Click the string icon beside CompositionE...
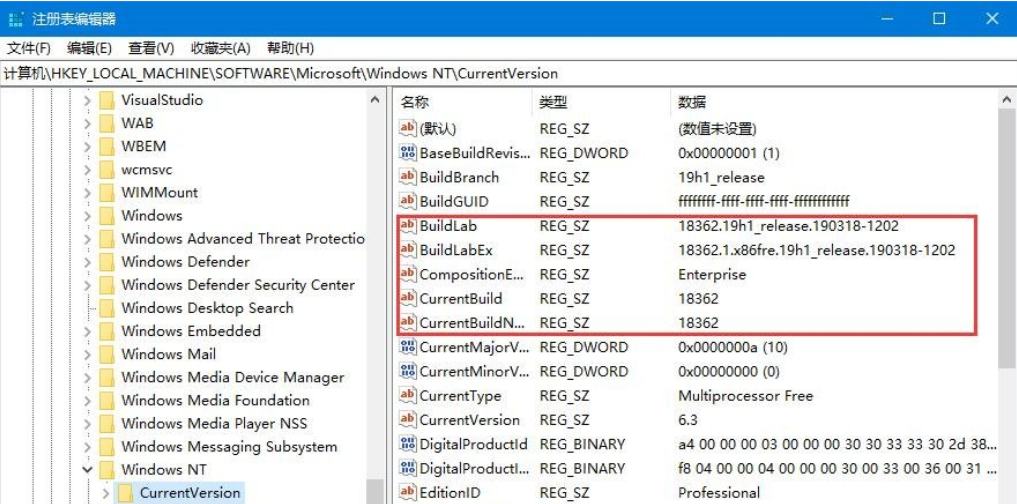This screenshot has width=1017, height=504. coord(407,274)
